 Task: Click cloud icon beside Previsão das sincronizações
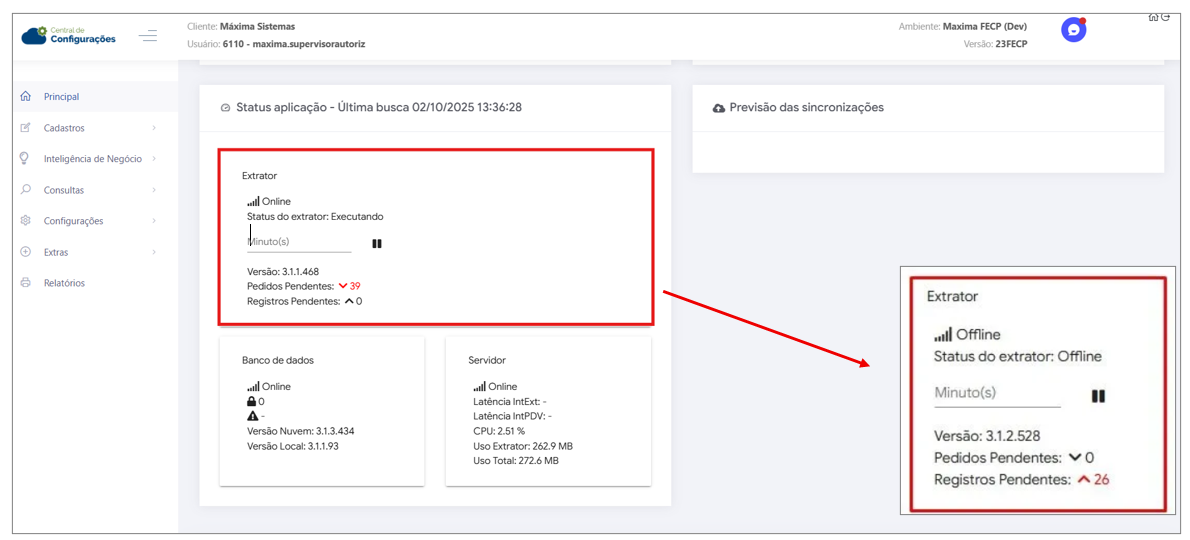tap(719, 108)
